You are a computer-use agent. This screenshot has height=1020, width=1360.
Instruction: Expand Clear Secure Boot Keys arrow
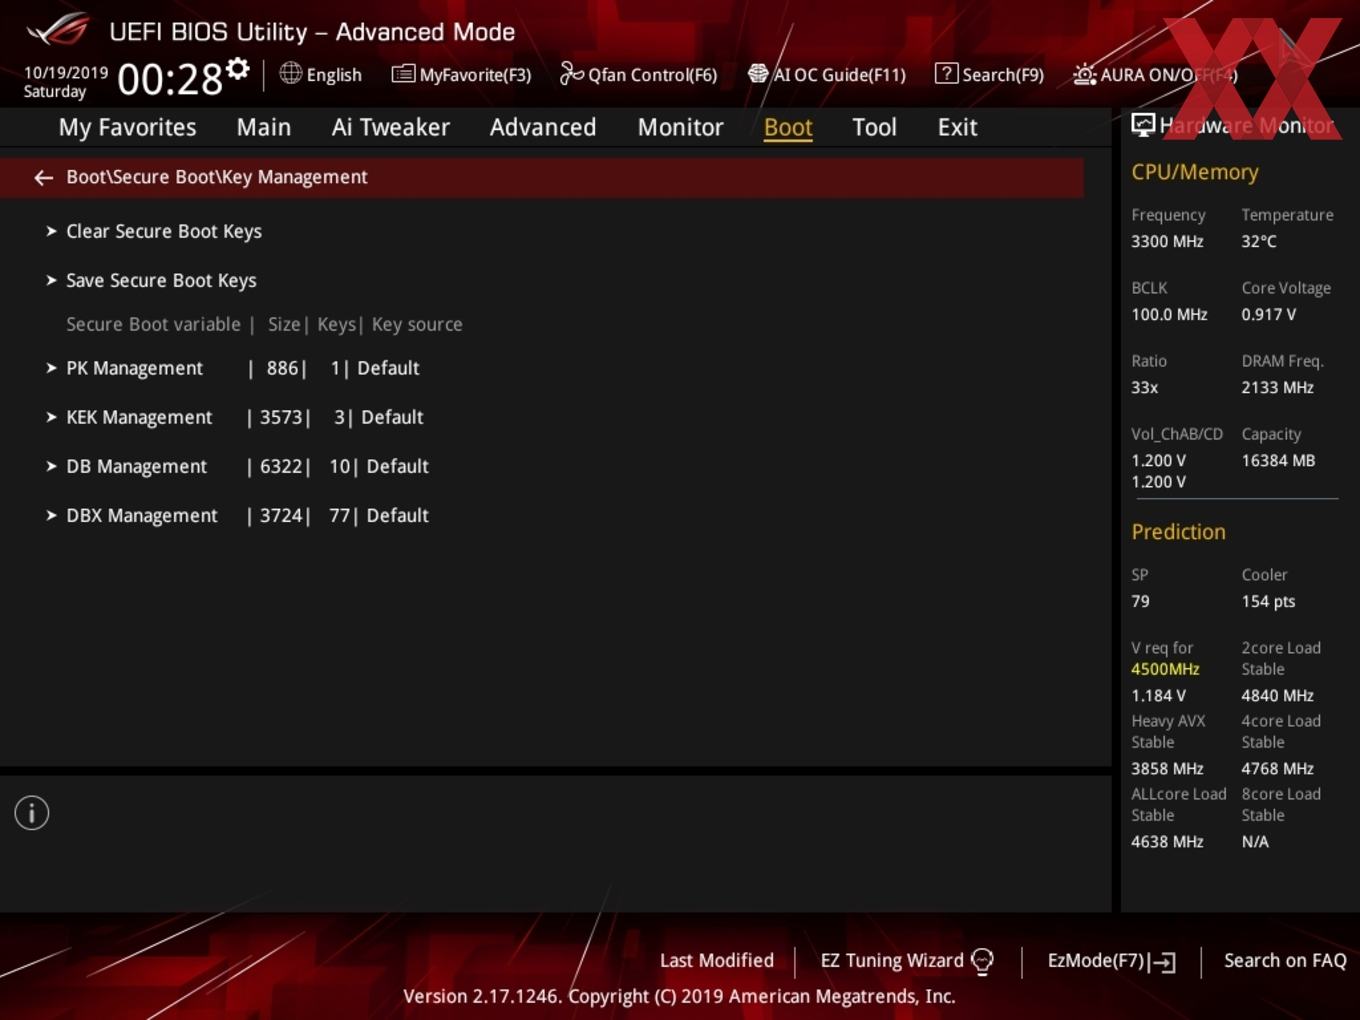51,231
